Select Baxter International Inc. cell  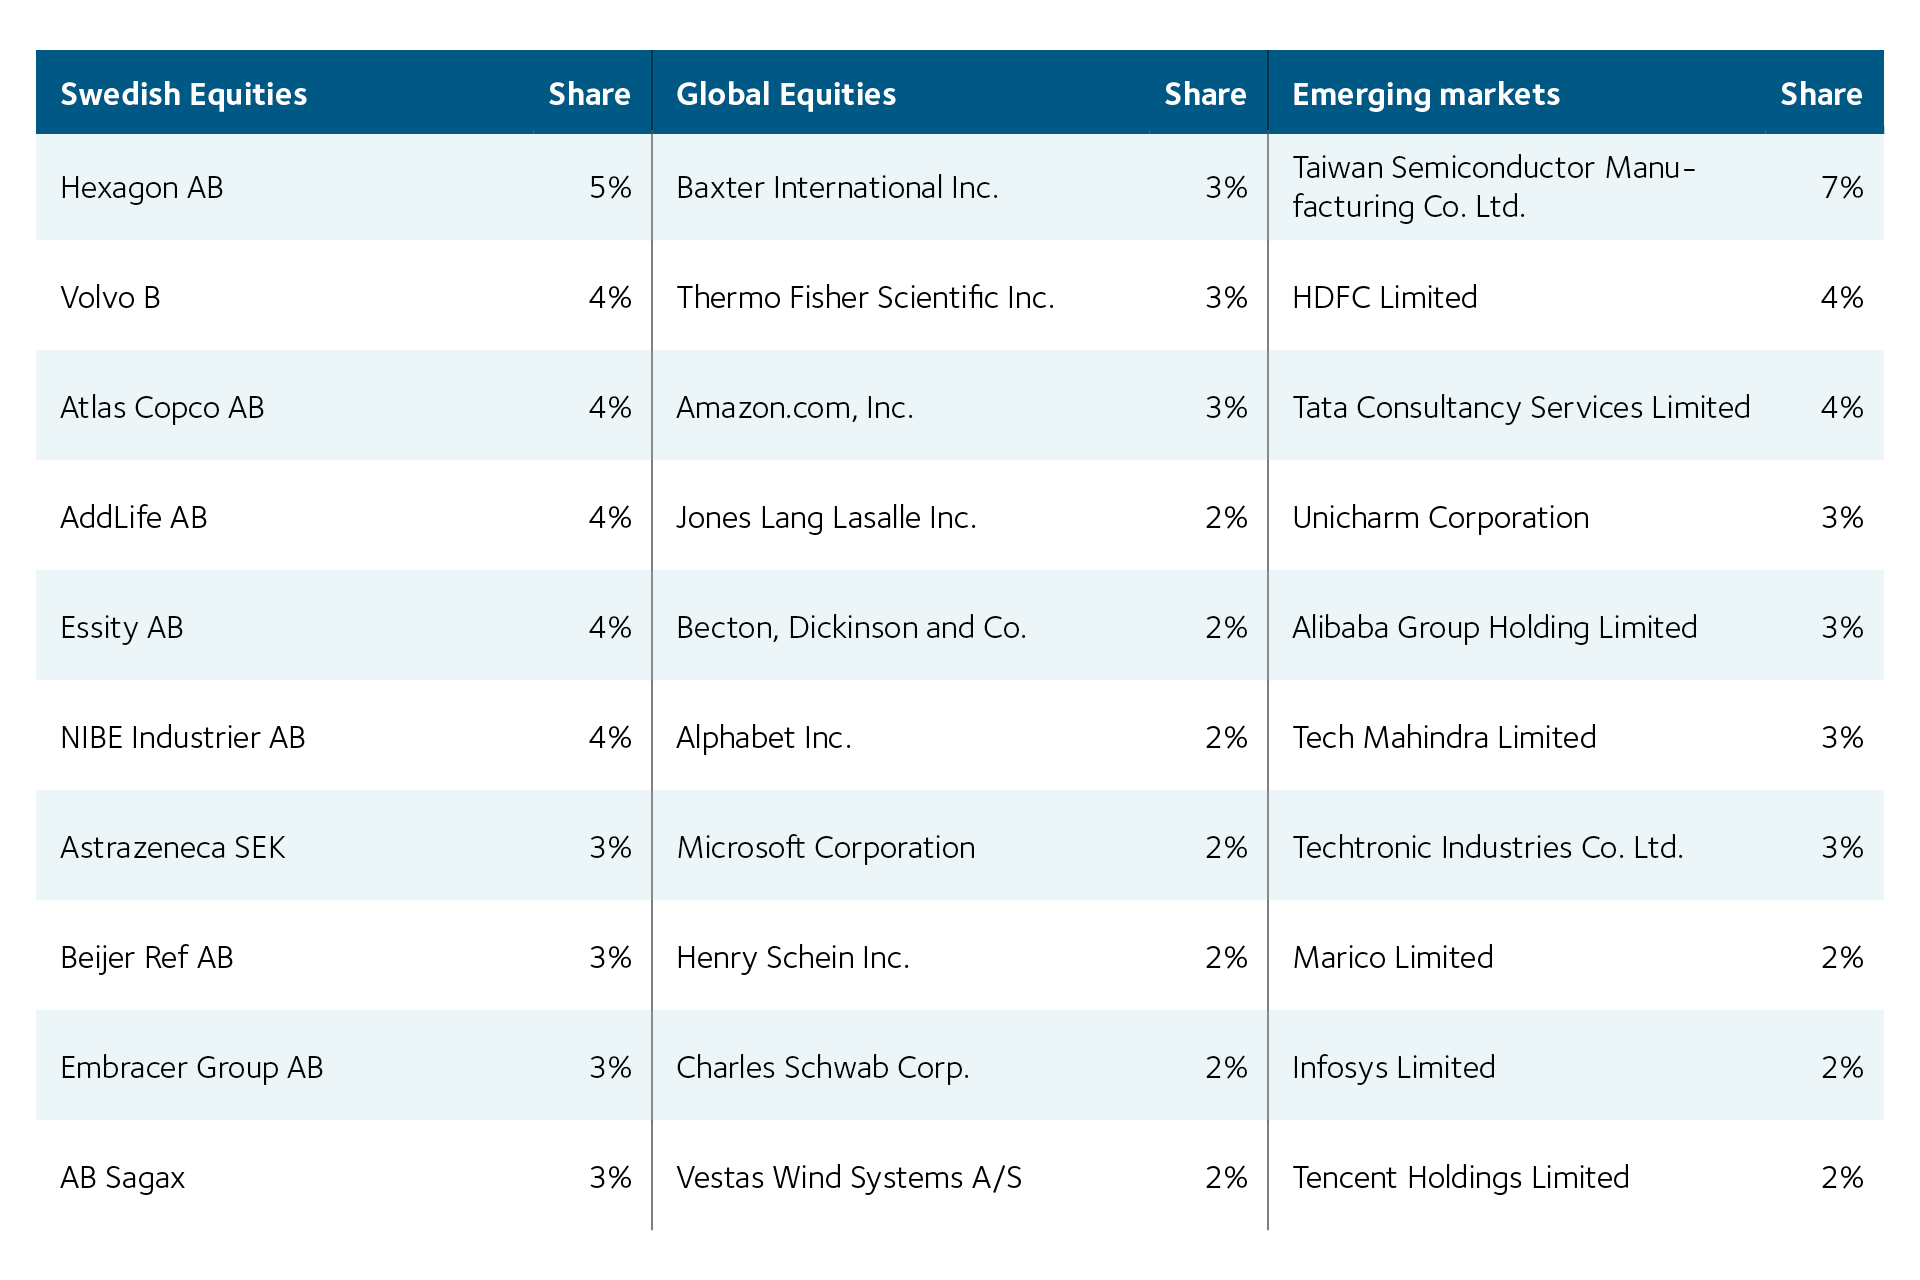pyautogui.click(x=838, y=188)
